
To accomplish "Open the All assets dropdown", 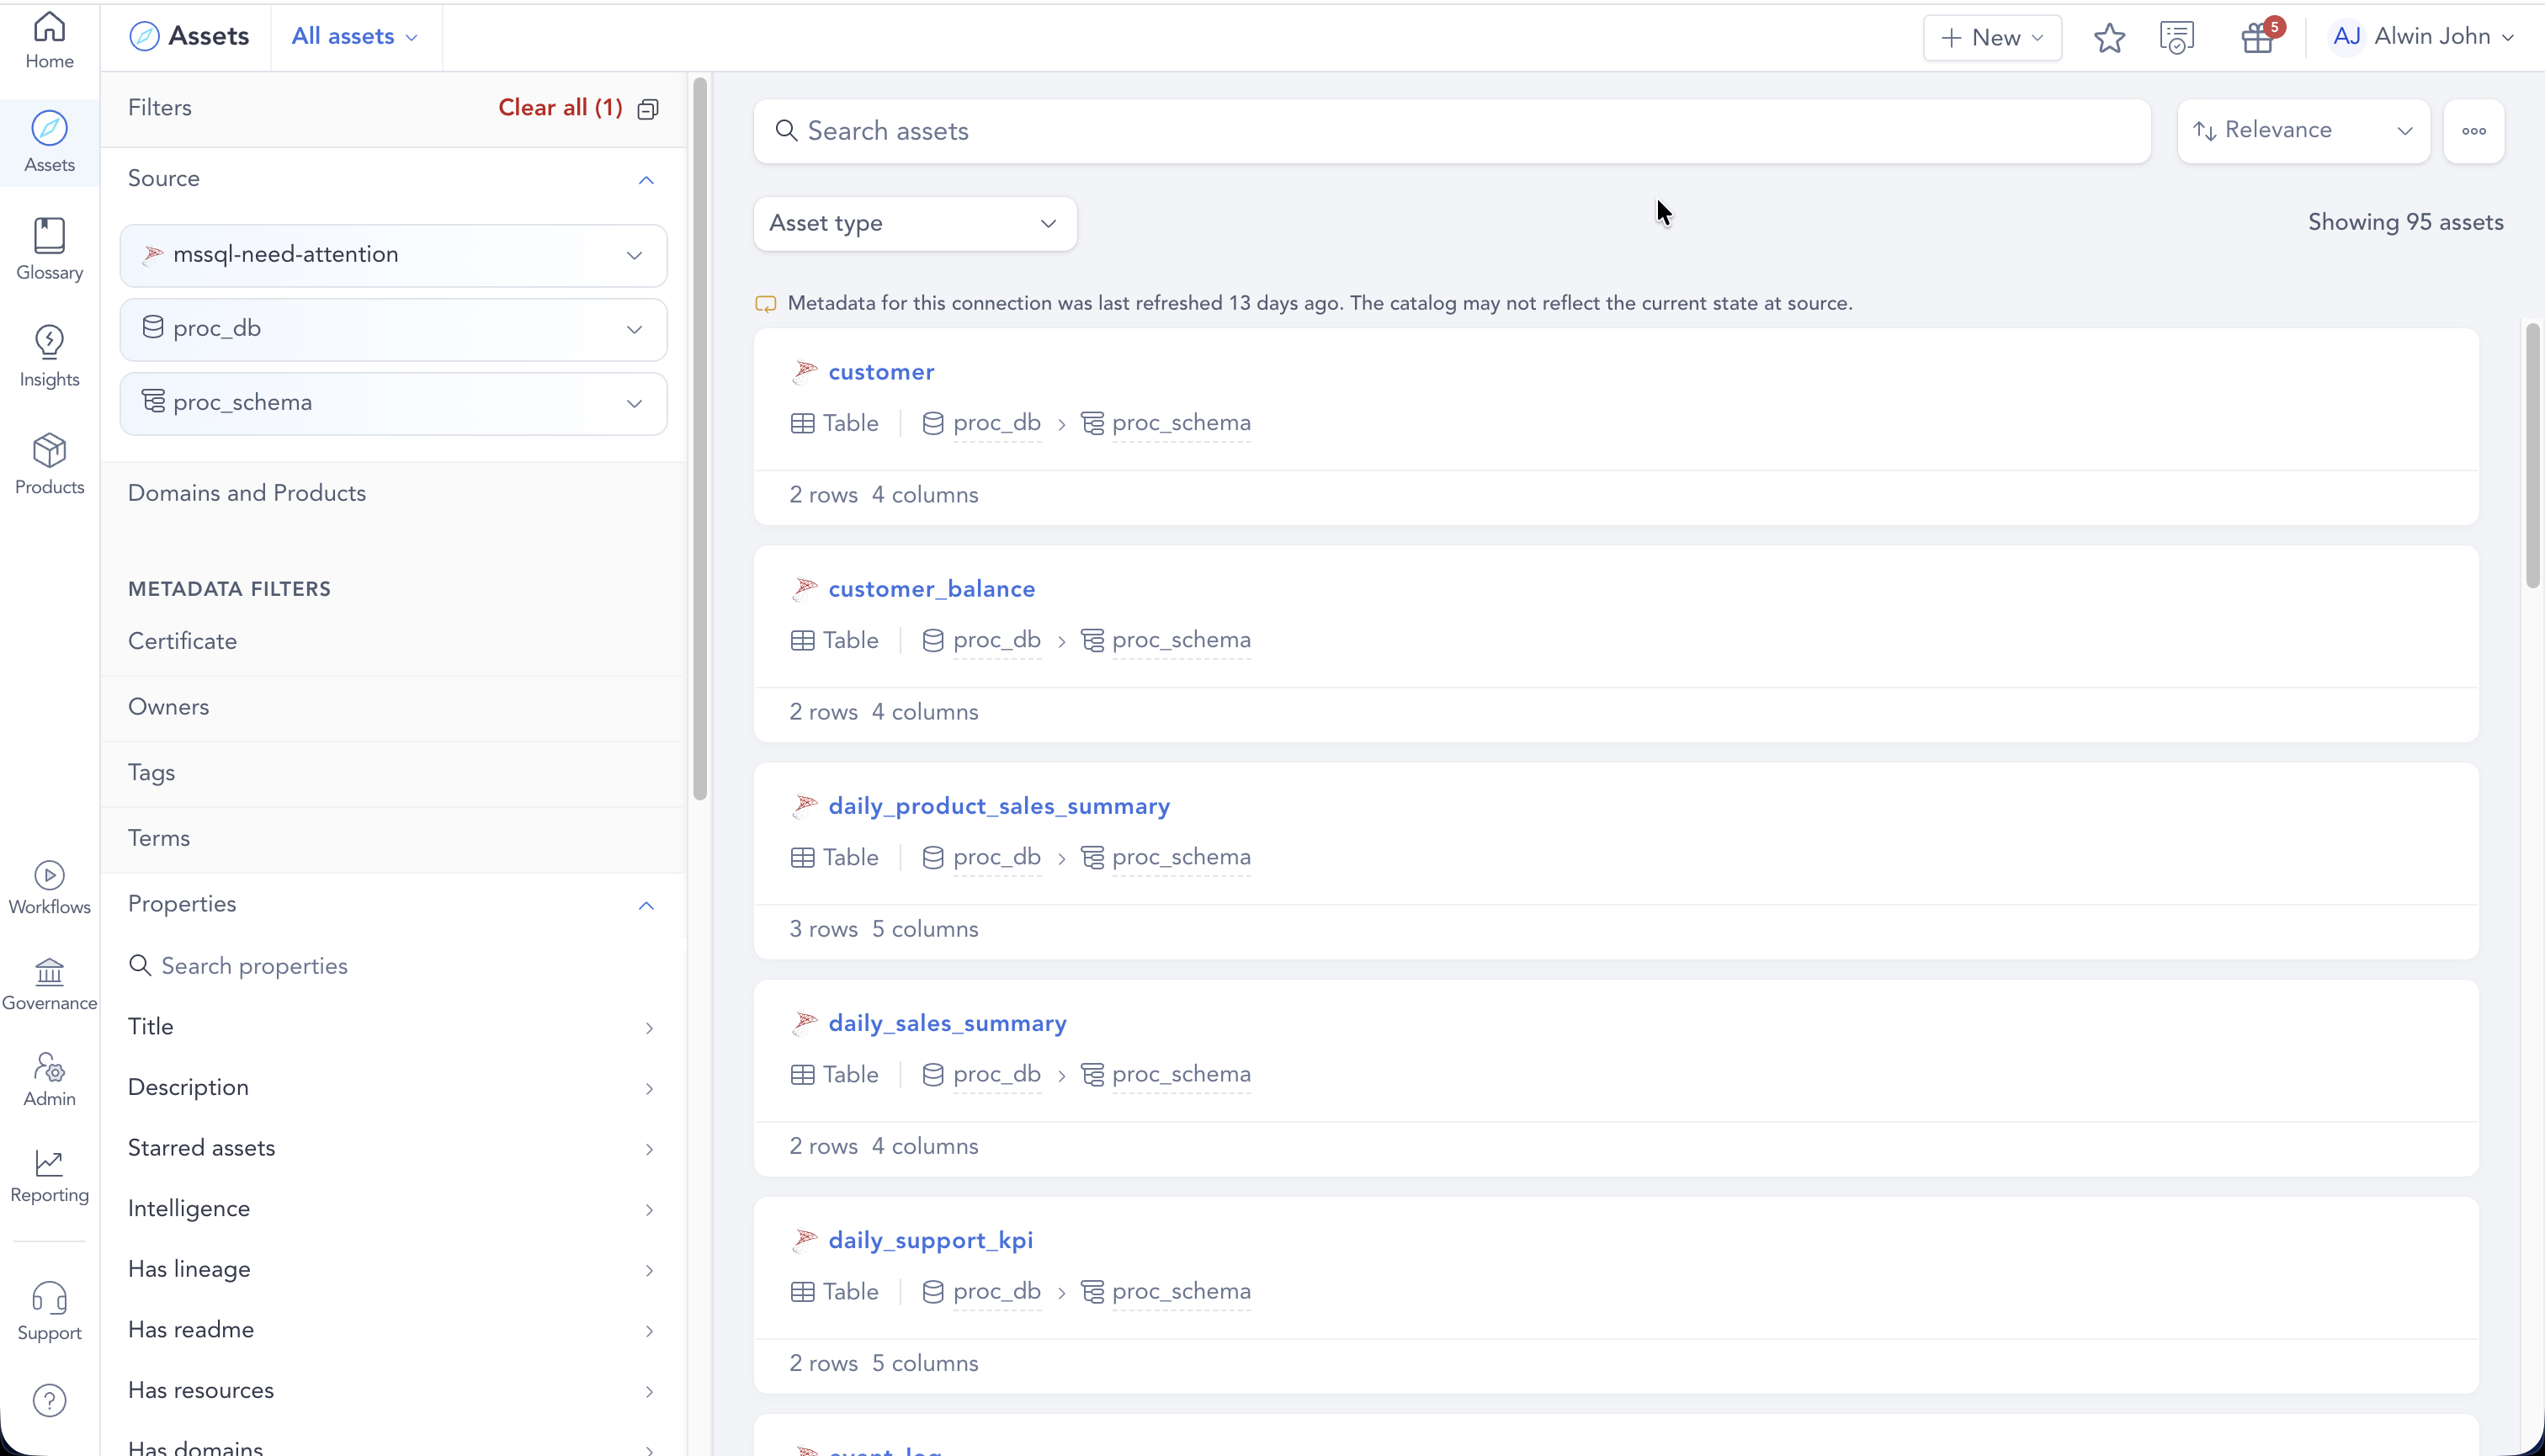I will tap(354, 37).
